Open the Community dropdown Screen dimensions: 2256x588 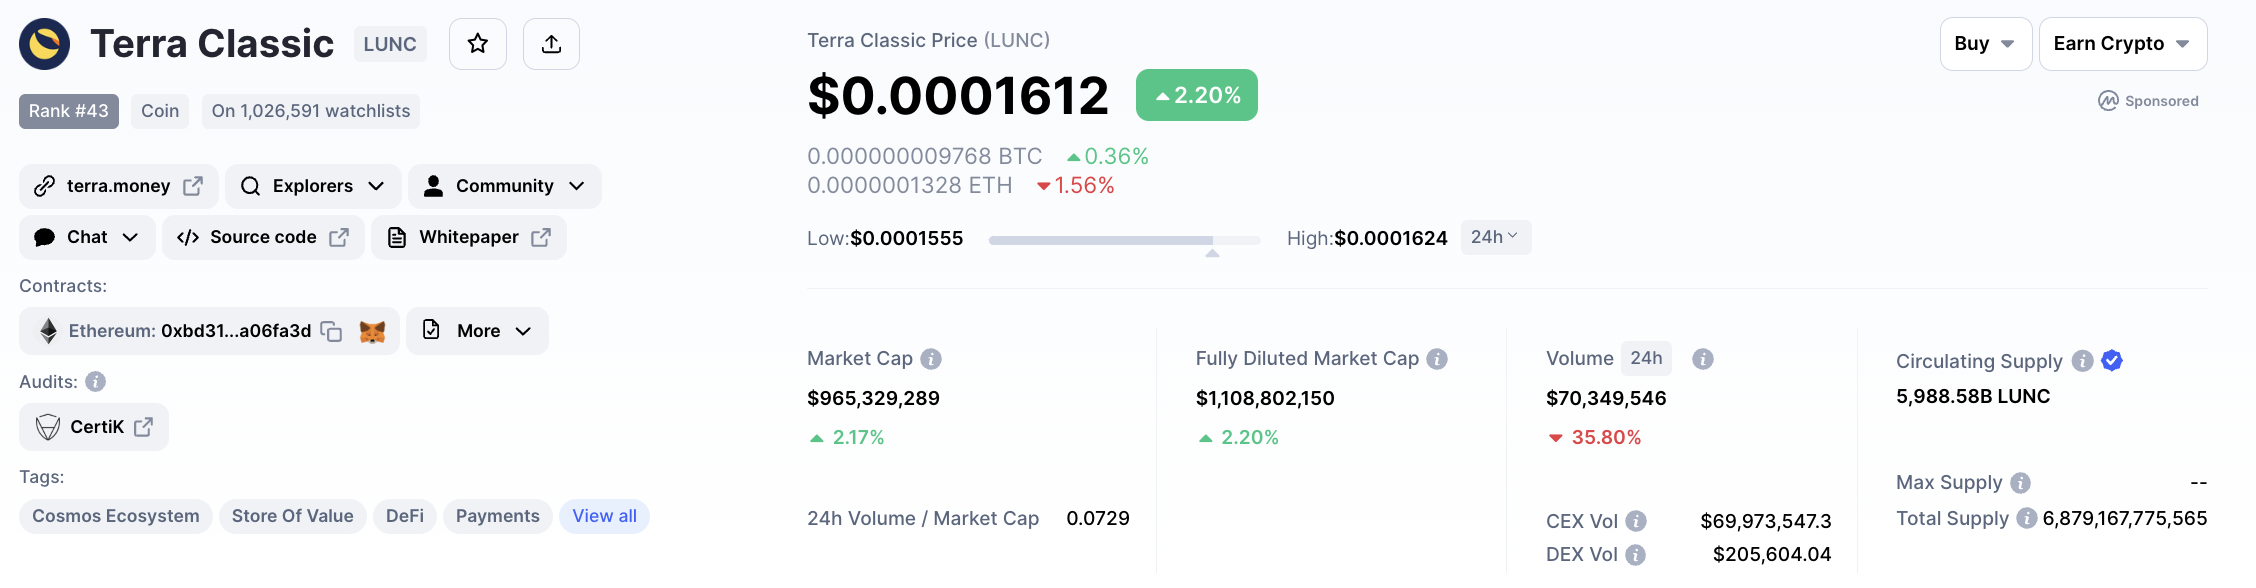coord(505,186)
